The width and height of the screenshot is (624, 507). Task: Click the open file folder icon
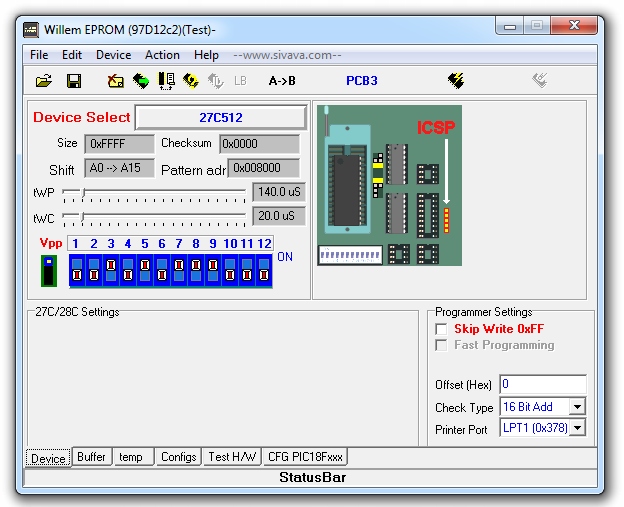click(x=44, y=81)
